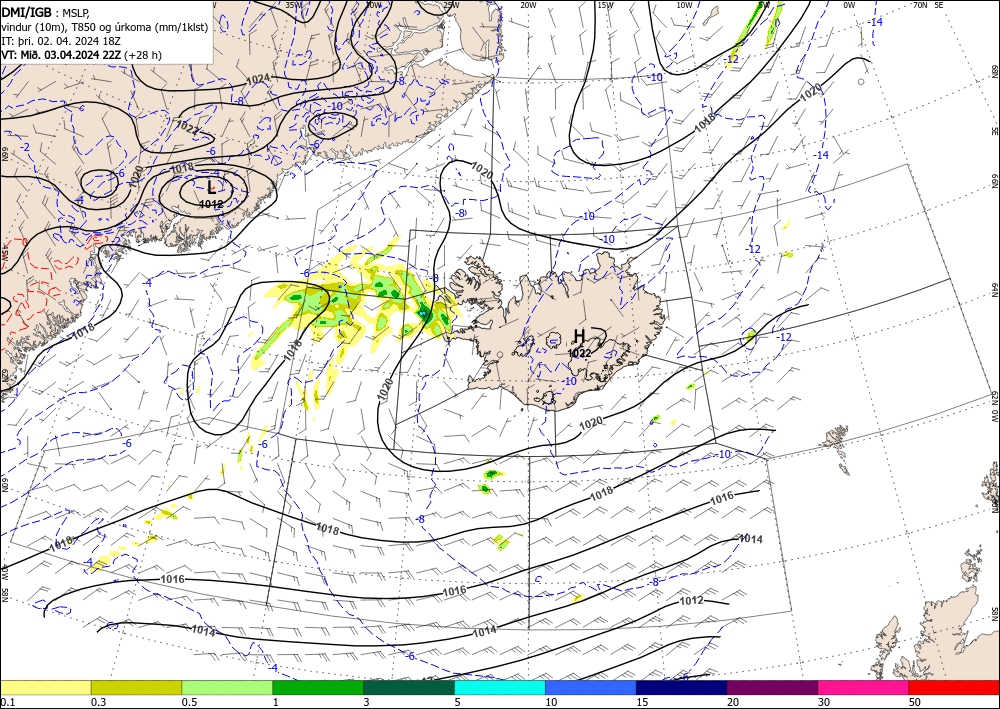Click the pale yellow 0.1–0.3 legend swatch

pyautogui.click(x=45, y=687)
